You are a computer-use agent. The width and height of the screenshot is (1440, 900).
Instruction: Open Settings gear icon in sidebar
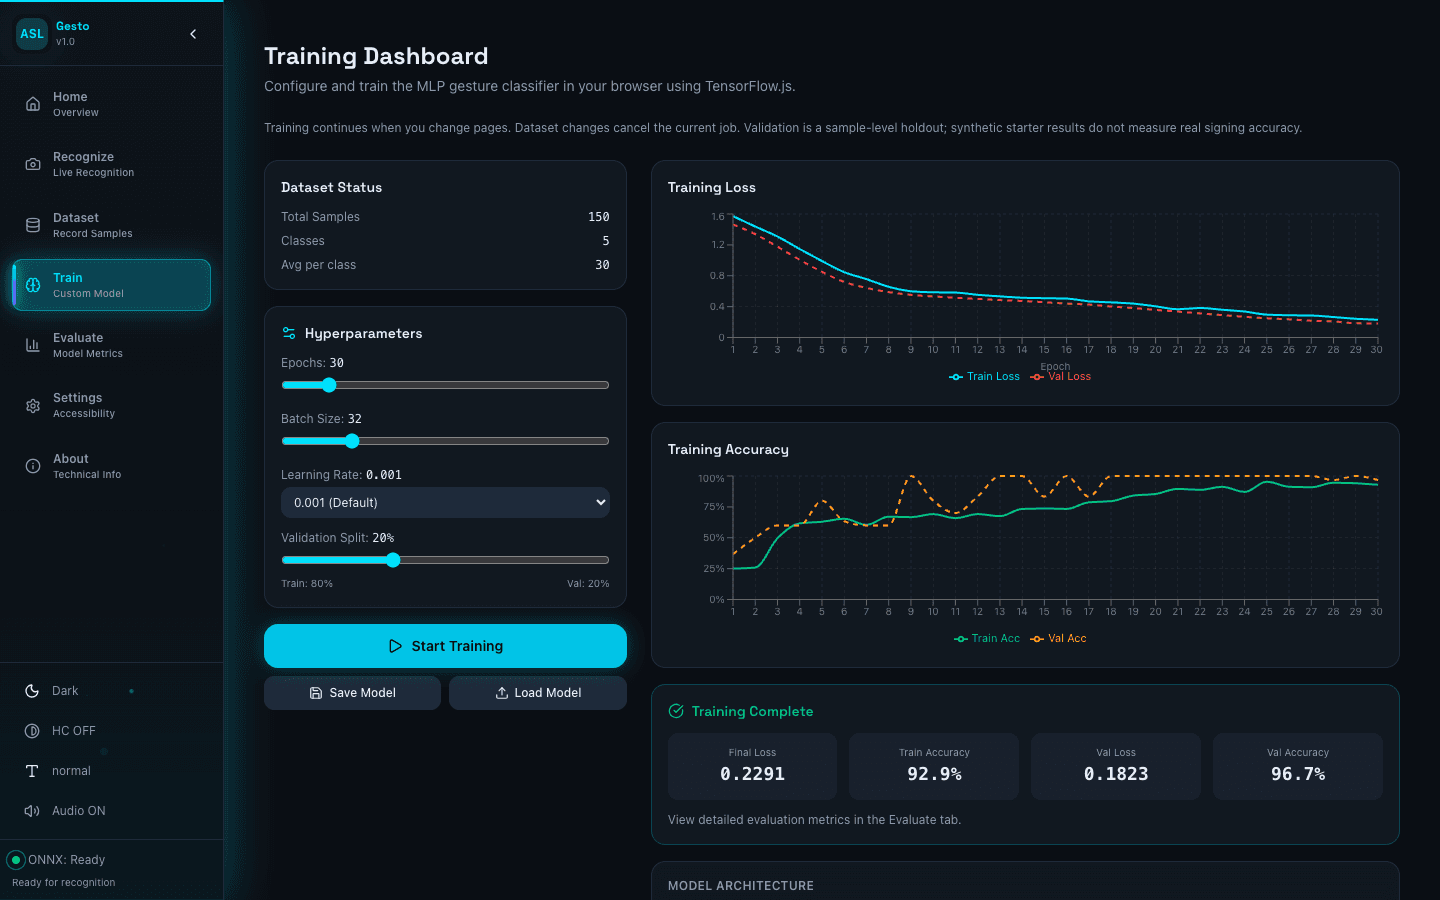[33, 405]
